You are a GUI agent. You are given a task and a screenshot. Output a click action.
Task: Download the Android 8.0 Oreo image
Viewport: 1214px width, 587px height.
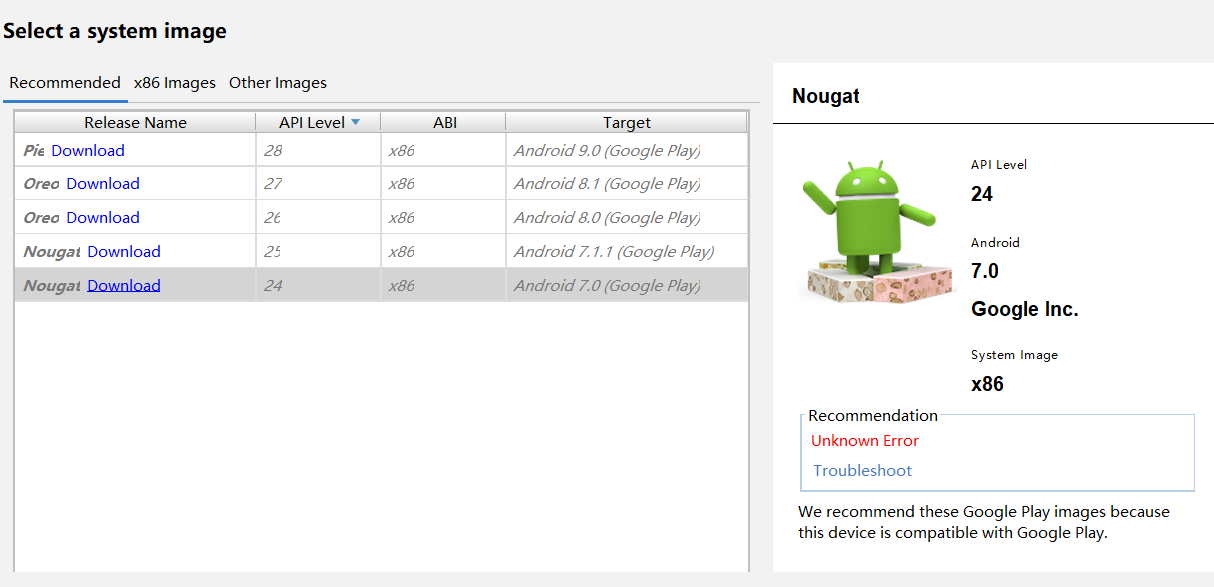(103, 217)
